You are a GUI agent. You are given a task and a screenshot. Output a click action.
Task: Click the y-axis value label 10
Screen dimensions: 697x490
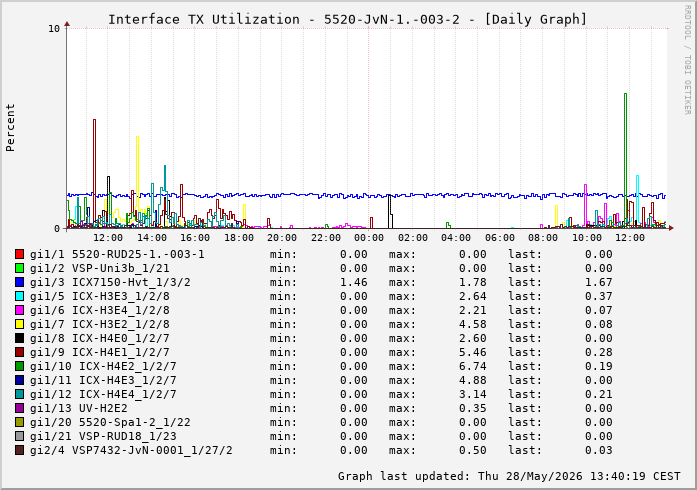coord(54,29)
